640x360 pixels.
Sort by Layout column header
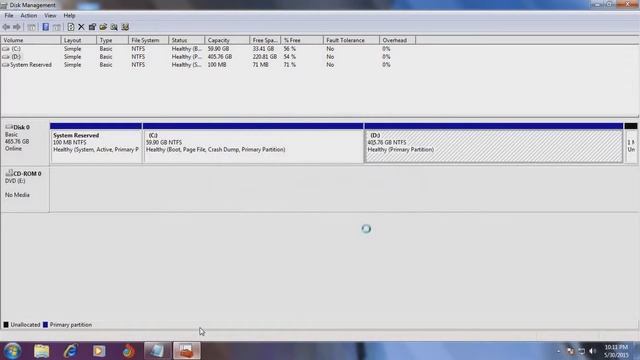pyautogui.click(x=79, y=40)
